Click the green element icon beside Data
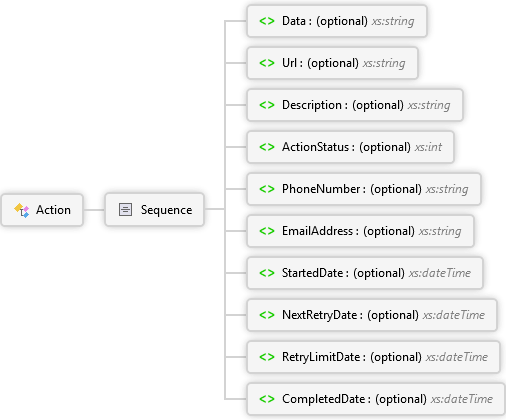 tap(267, 21)
